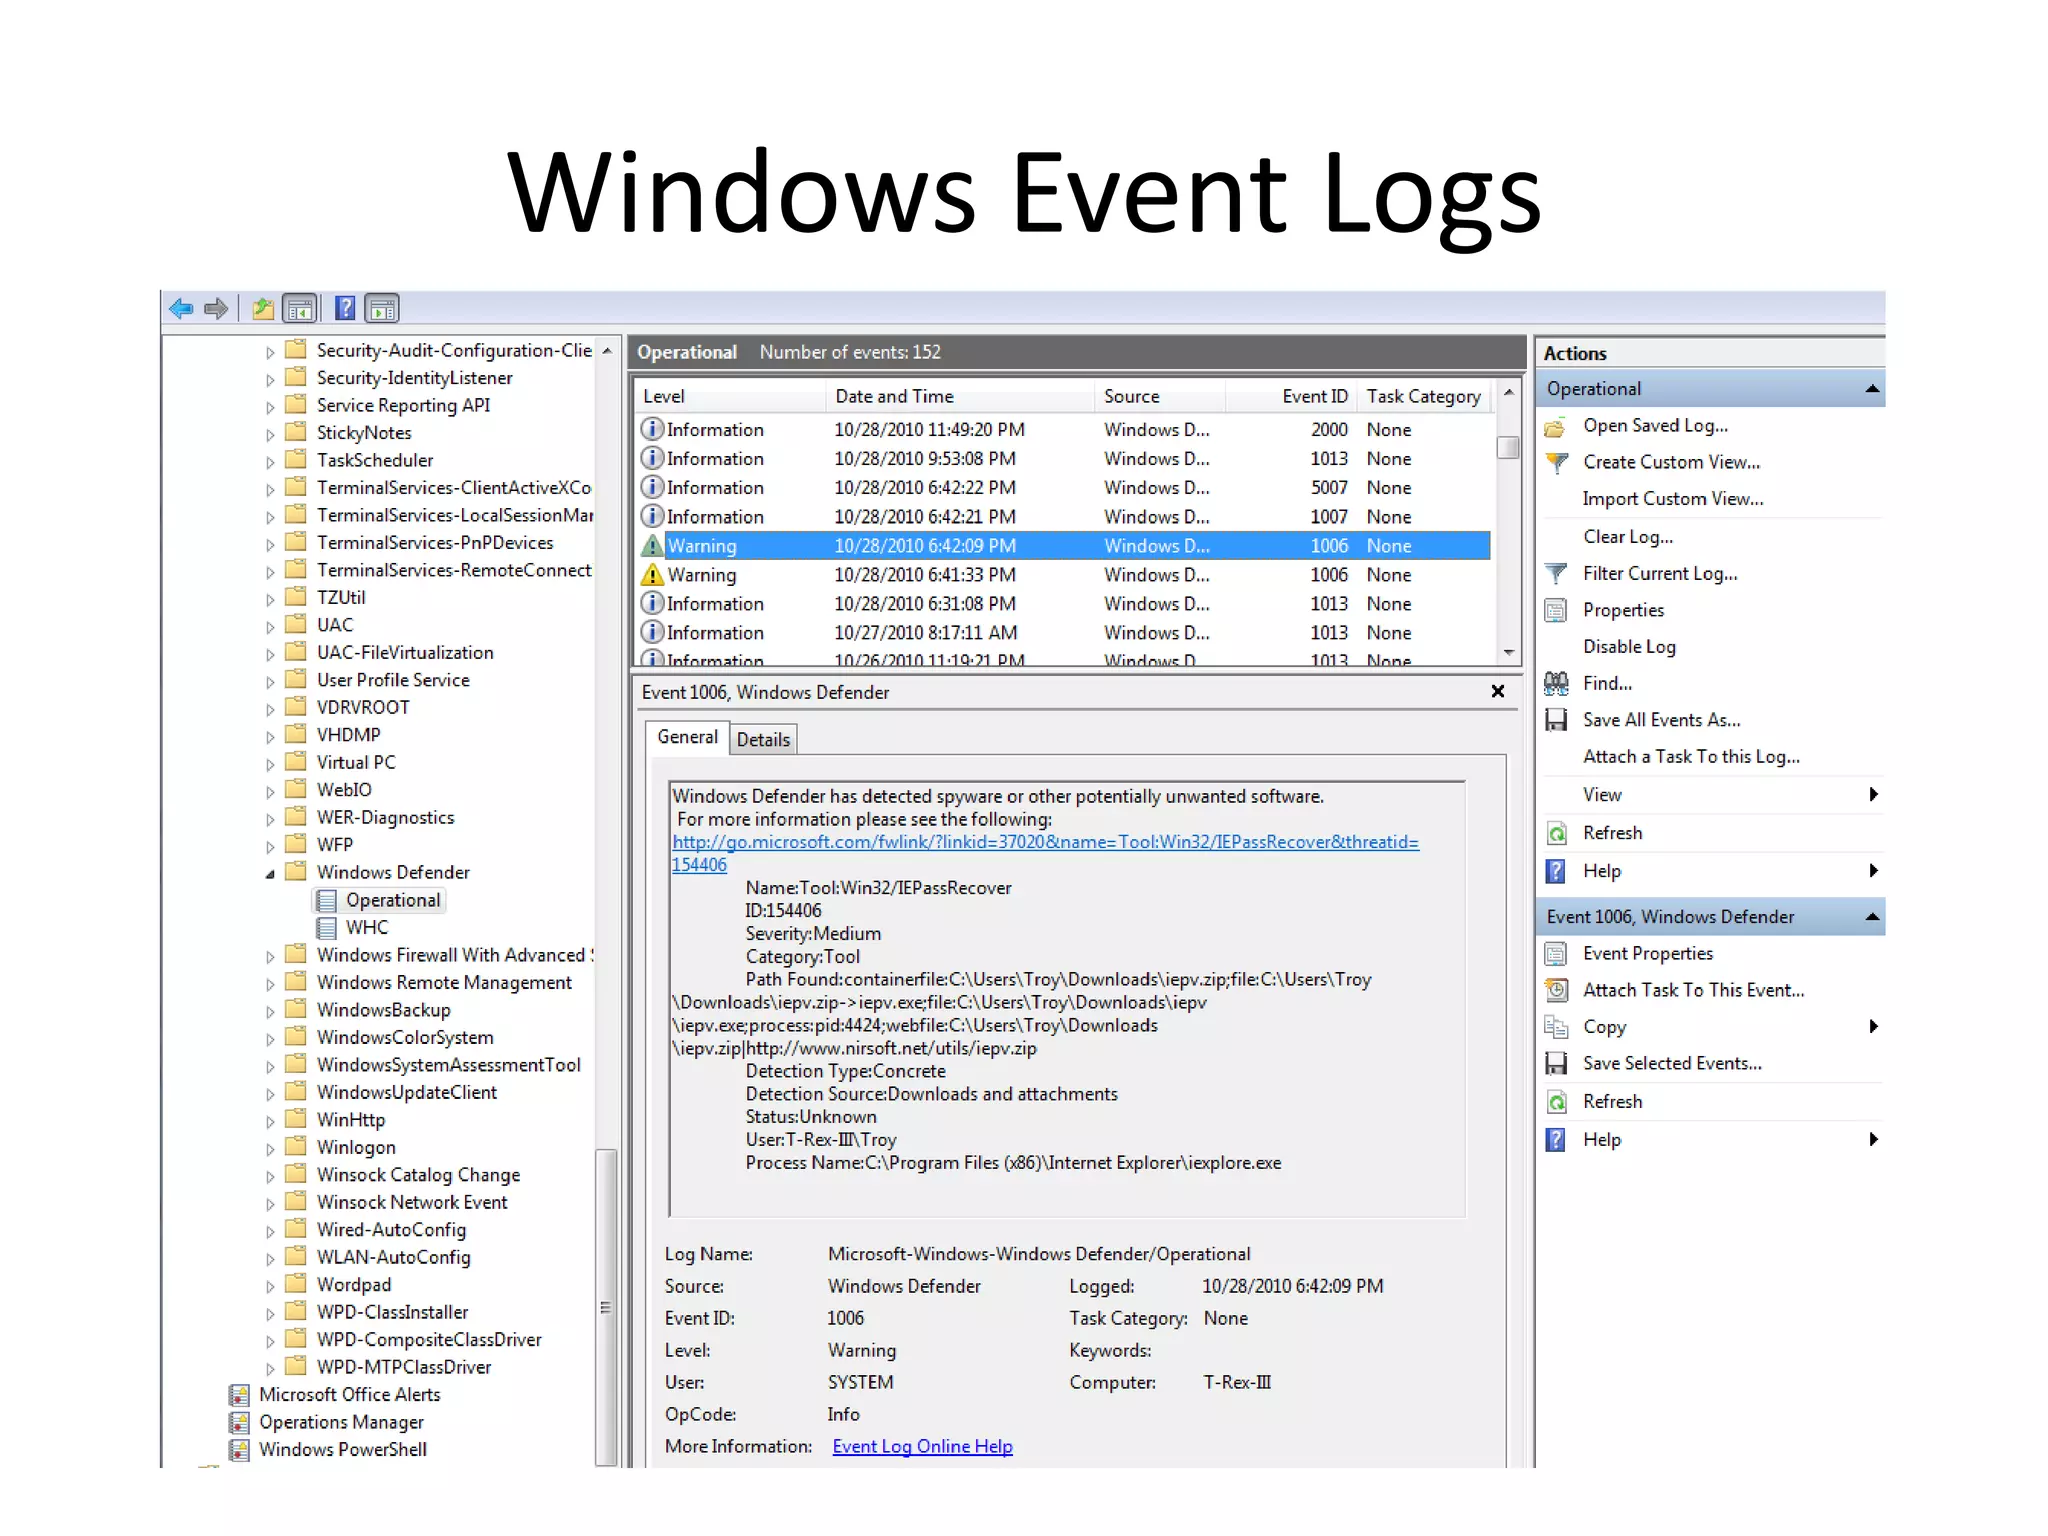Click the warning icon on the 6:41:33 PM row
This screenshot has width=2048, height=1536.
(652, 575)
